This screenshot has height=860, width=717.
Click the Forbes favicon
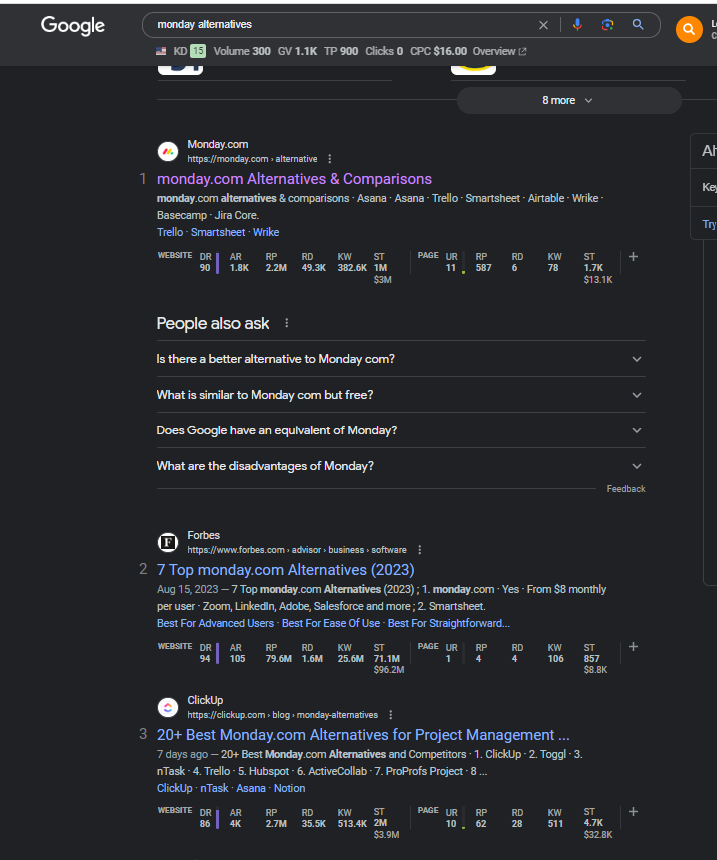point(168,542)
